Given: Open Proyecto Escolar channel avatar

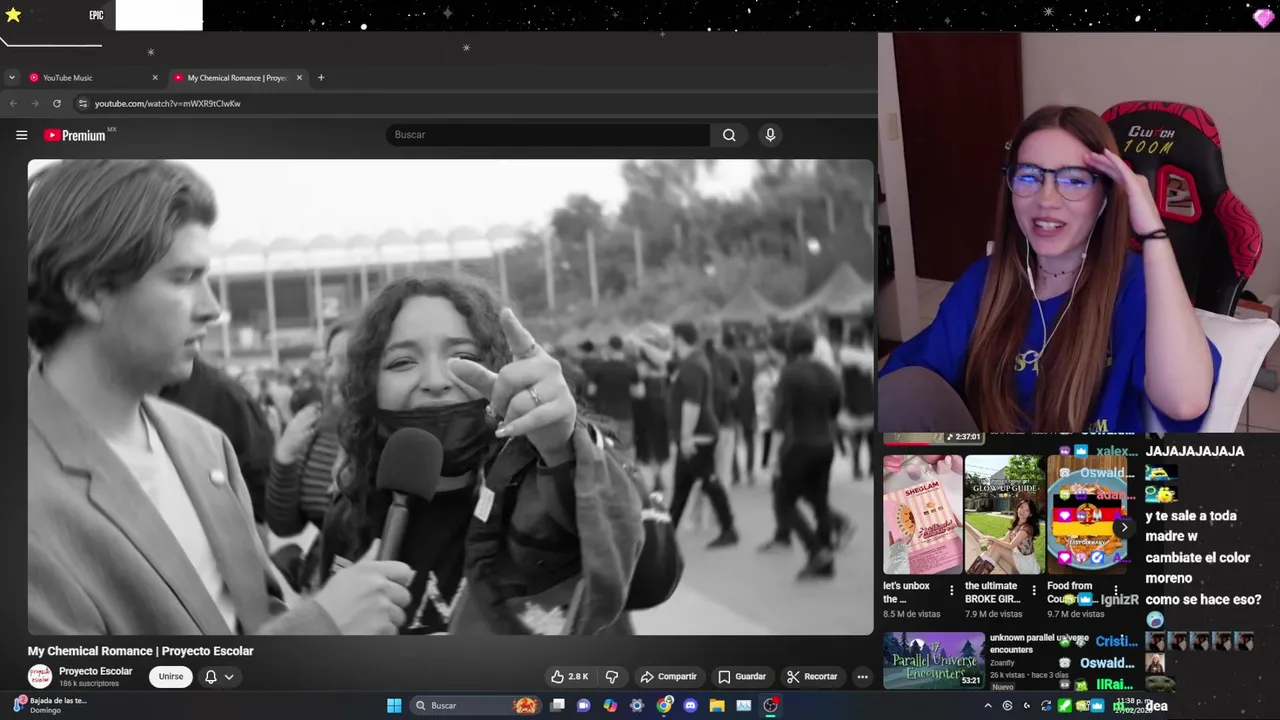Looking at the screenshot, I should click(40, 677).
